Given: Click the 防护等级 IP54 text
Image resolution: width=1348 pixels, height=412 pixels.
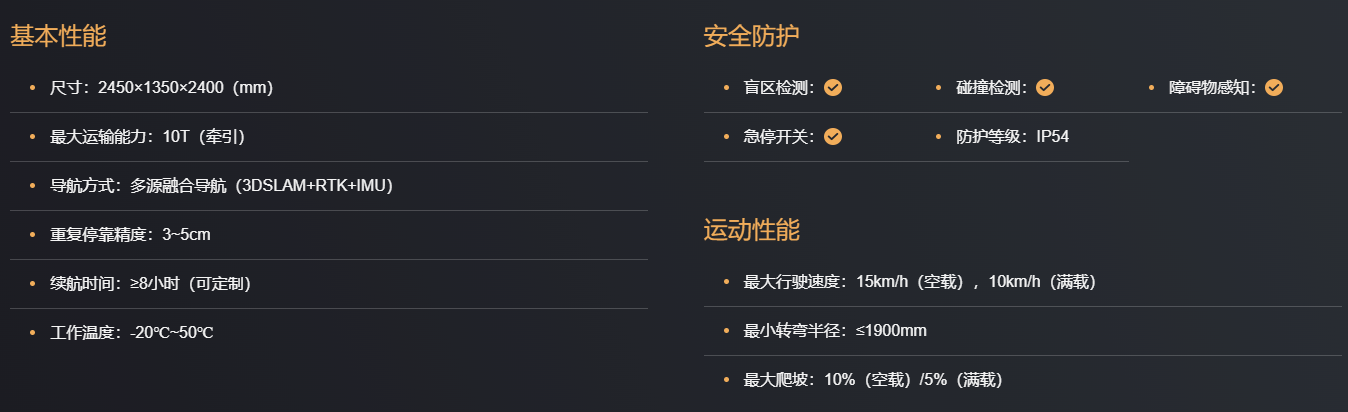Looking at the screenshot, I should pos(1012,137).
